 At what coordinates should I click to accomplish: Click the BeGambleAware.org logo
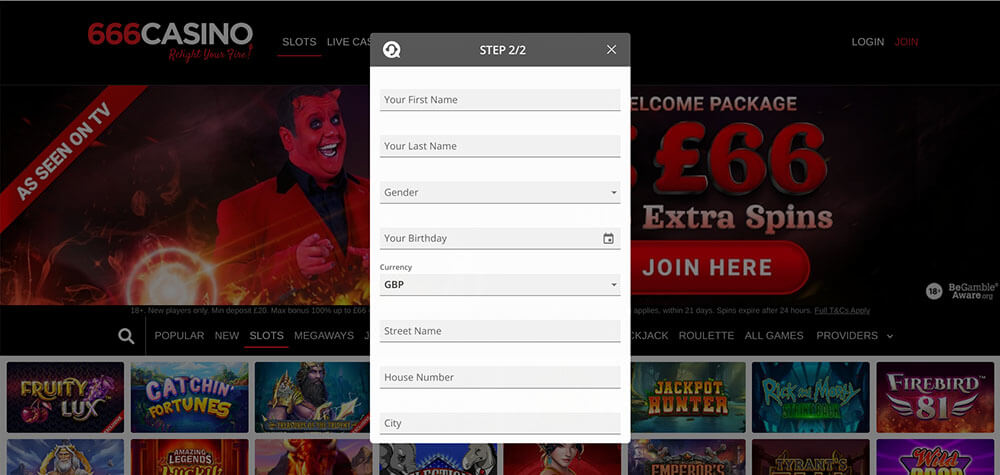(x=973, y=291)
